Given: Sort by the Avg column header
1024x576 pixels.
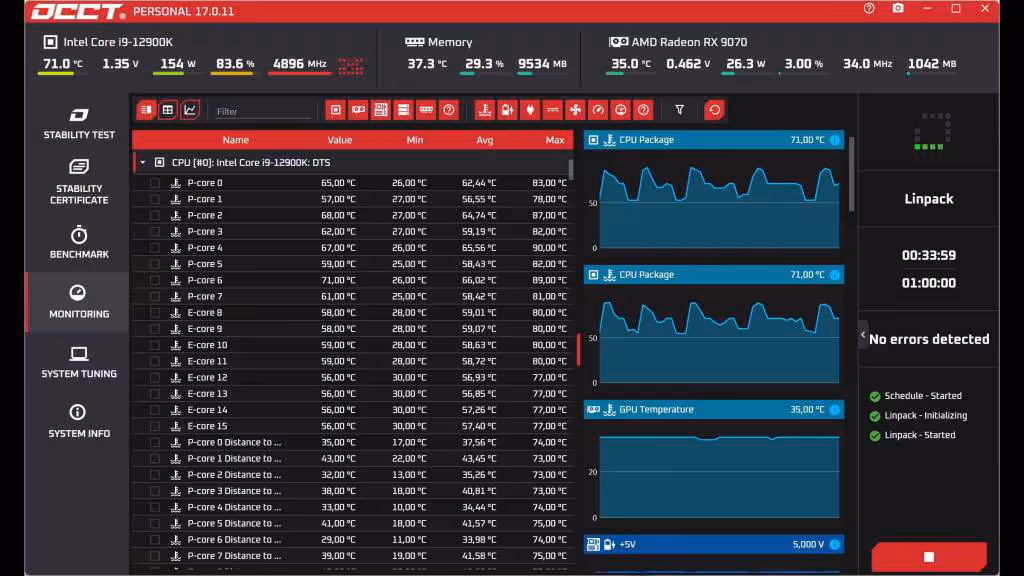Looking at the screenshot, I should click(485, 140).
